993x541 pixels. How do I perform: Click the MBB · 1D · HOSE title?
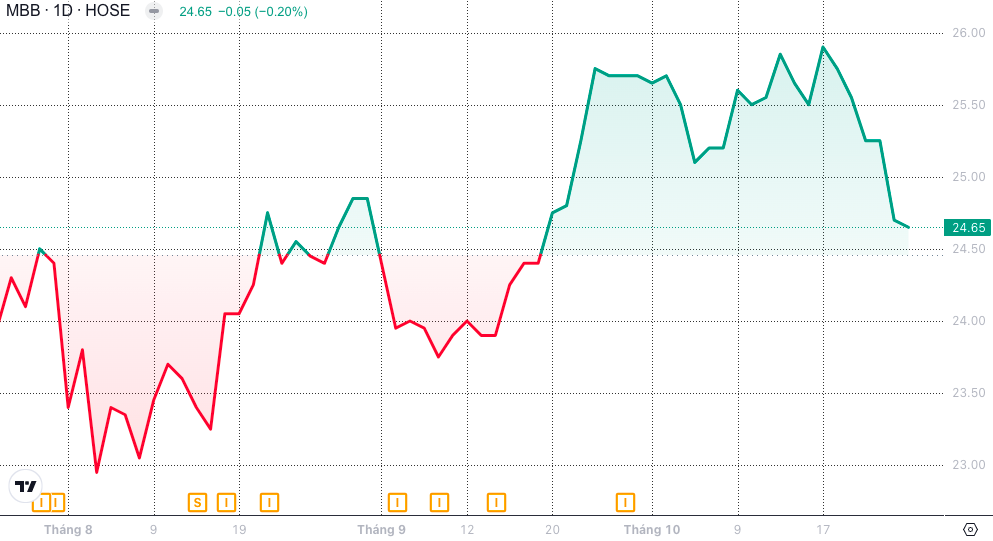pos(68,12)
